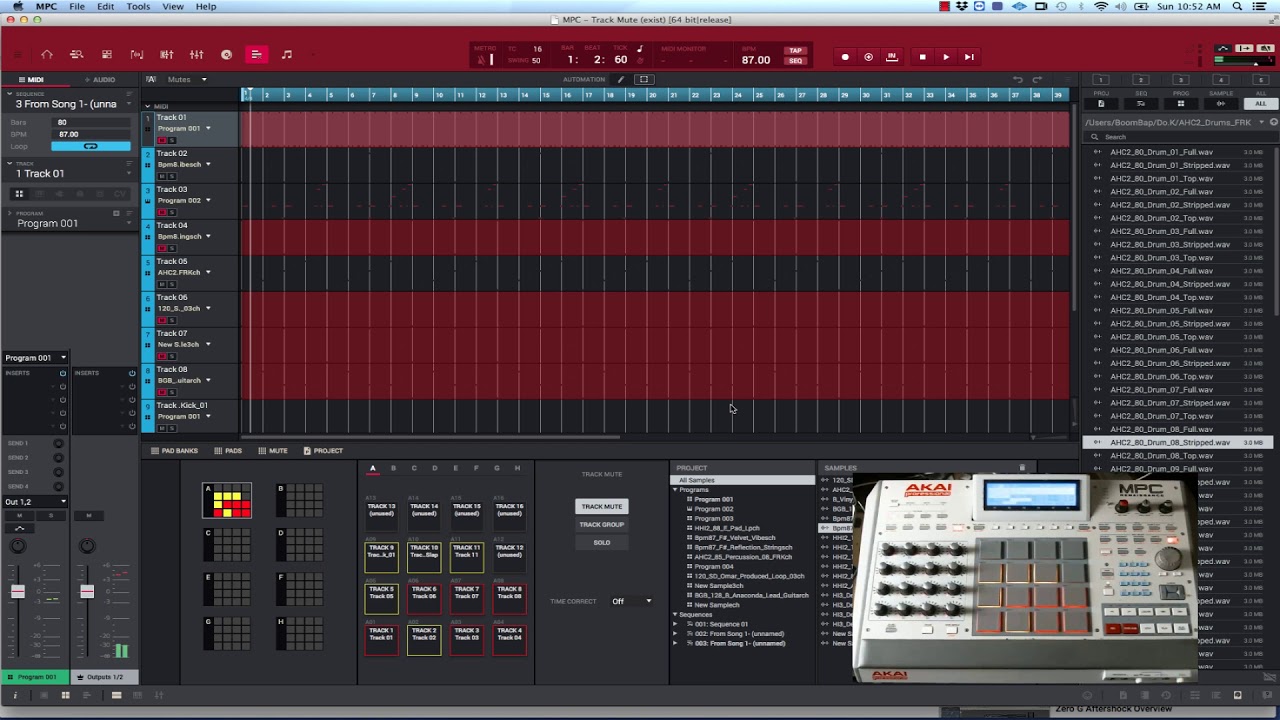
Task: Stop playback with the Stop button
Action: tap(922, 57)
